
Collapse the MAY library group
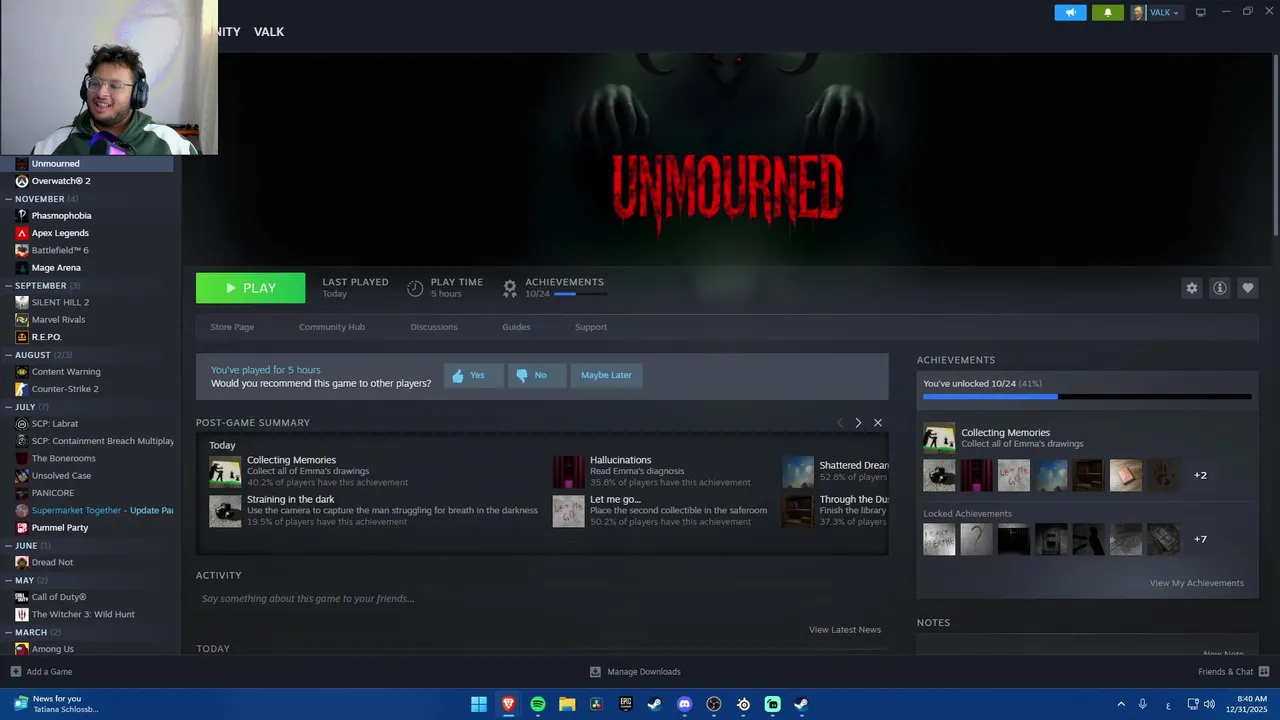pyautogui.click(x=9, y=580)
